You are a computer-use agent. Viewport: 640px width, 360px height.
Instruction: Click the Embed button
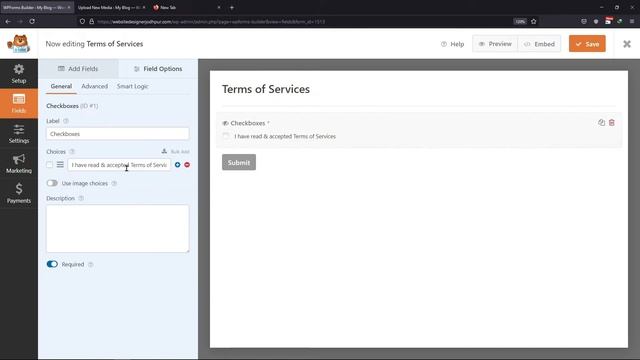[539, 44]
